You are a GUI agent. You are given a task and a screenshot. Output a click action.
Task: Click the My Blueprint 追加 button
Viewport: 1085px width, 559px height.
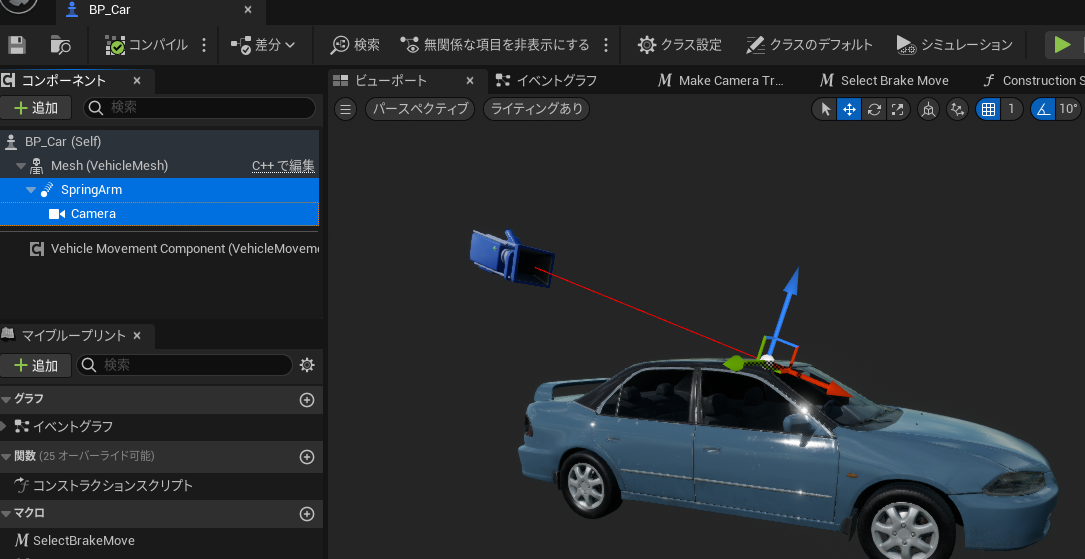36,365
